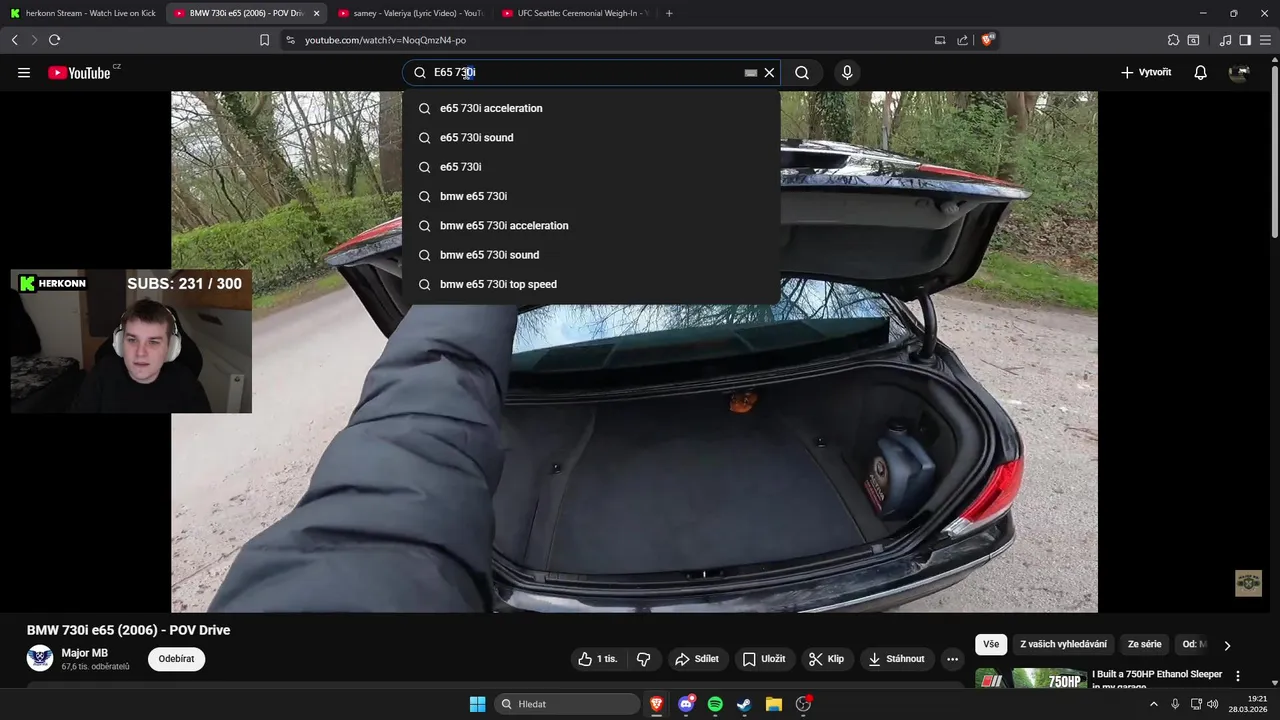Bookmark this page

pyautogui.click(x=264, y=40)
